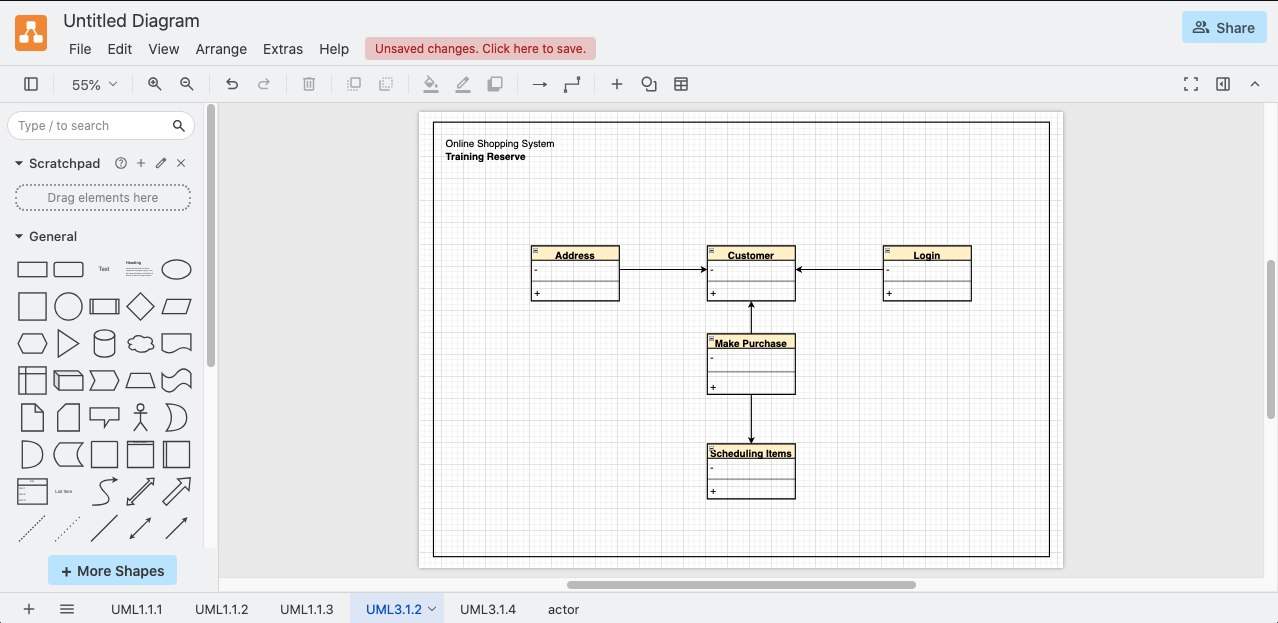Click the zoom in magnifier icon

(155, 85)
